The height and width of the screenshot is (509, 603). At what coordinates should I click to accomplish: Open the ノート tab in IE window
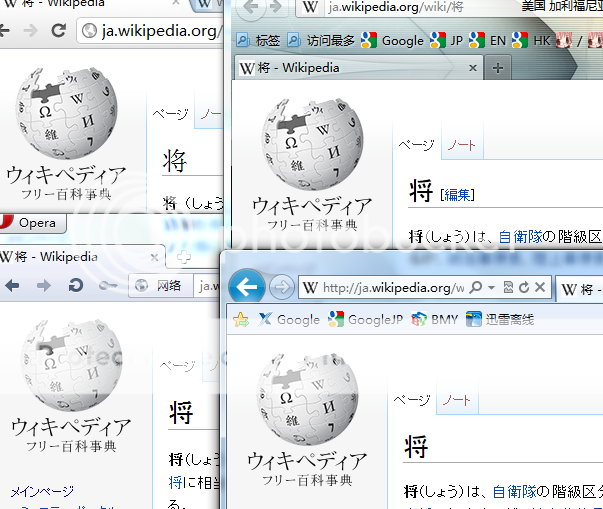[x=457, y=400]
